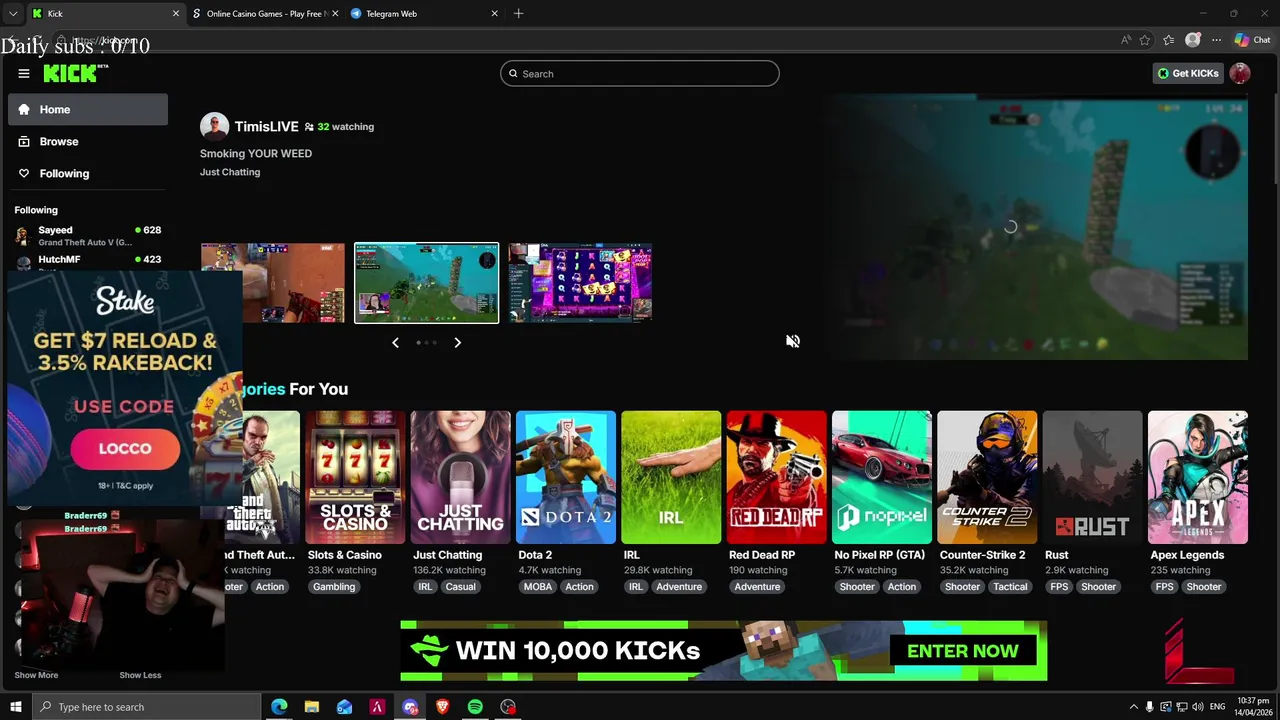Go to Home in sidebar
Screen dimensions: 1280x720
click(88, 109)
